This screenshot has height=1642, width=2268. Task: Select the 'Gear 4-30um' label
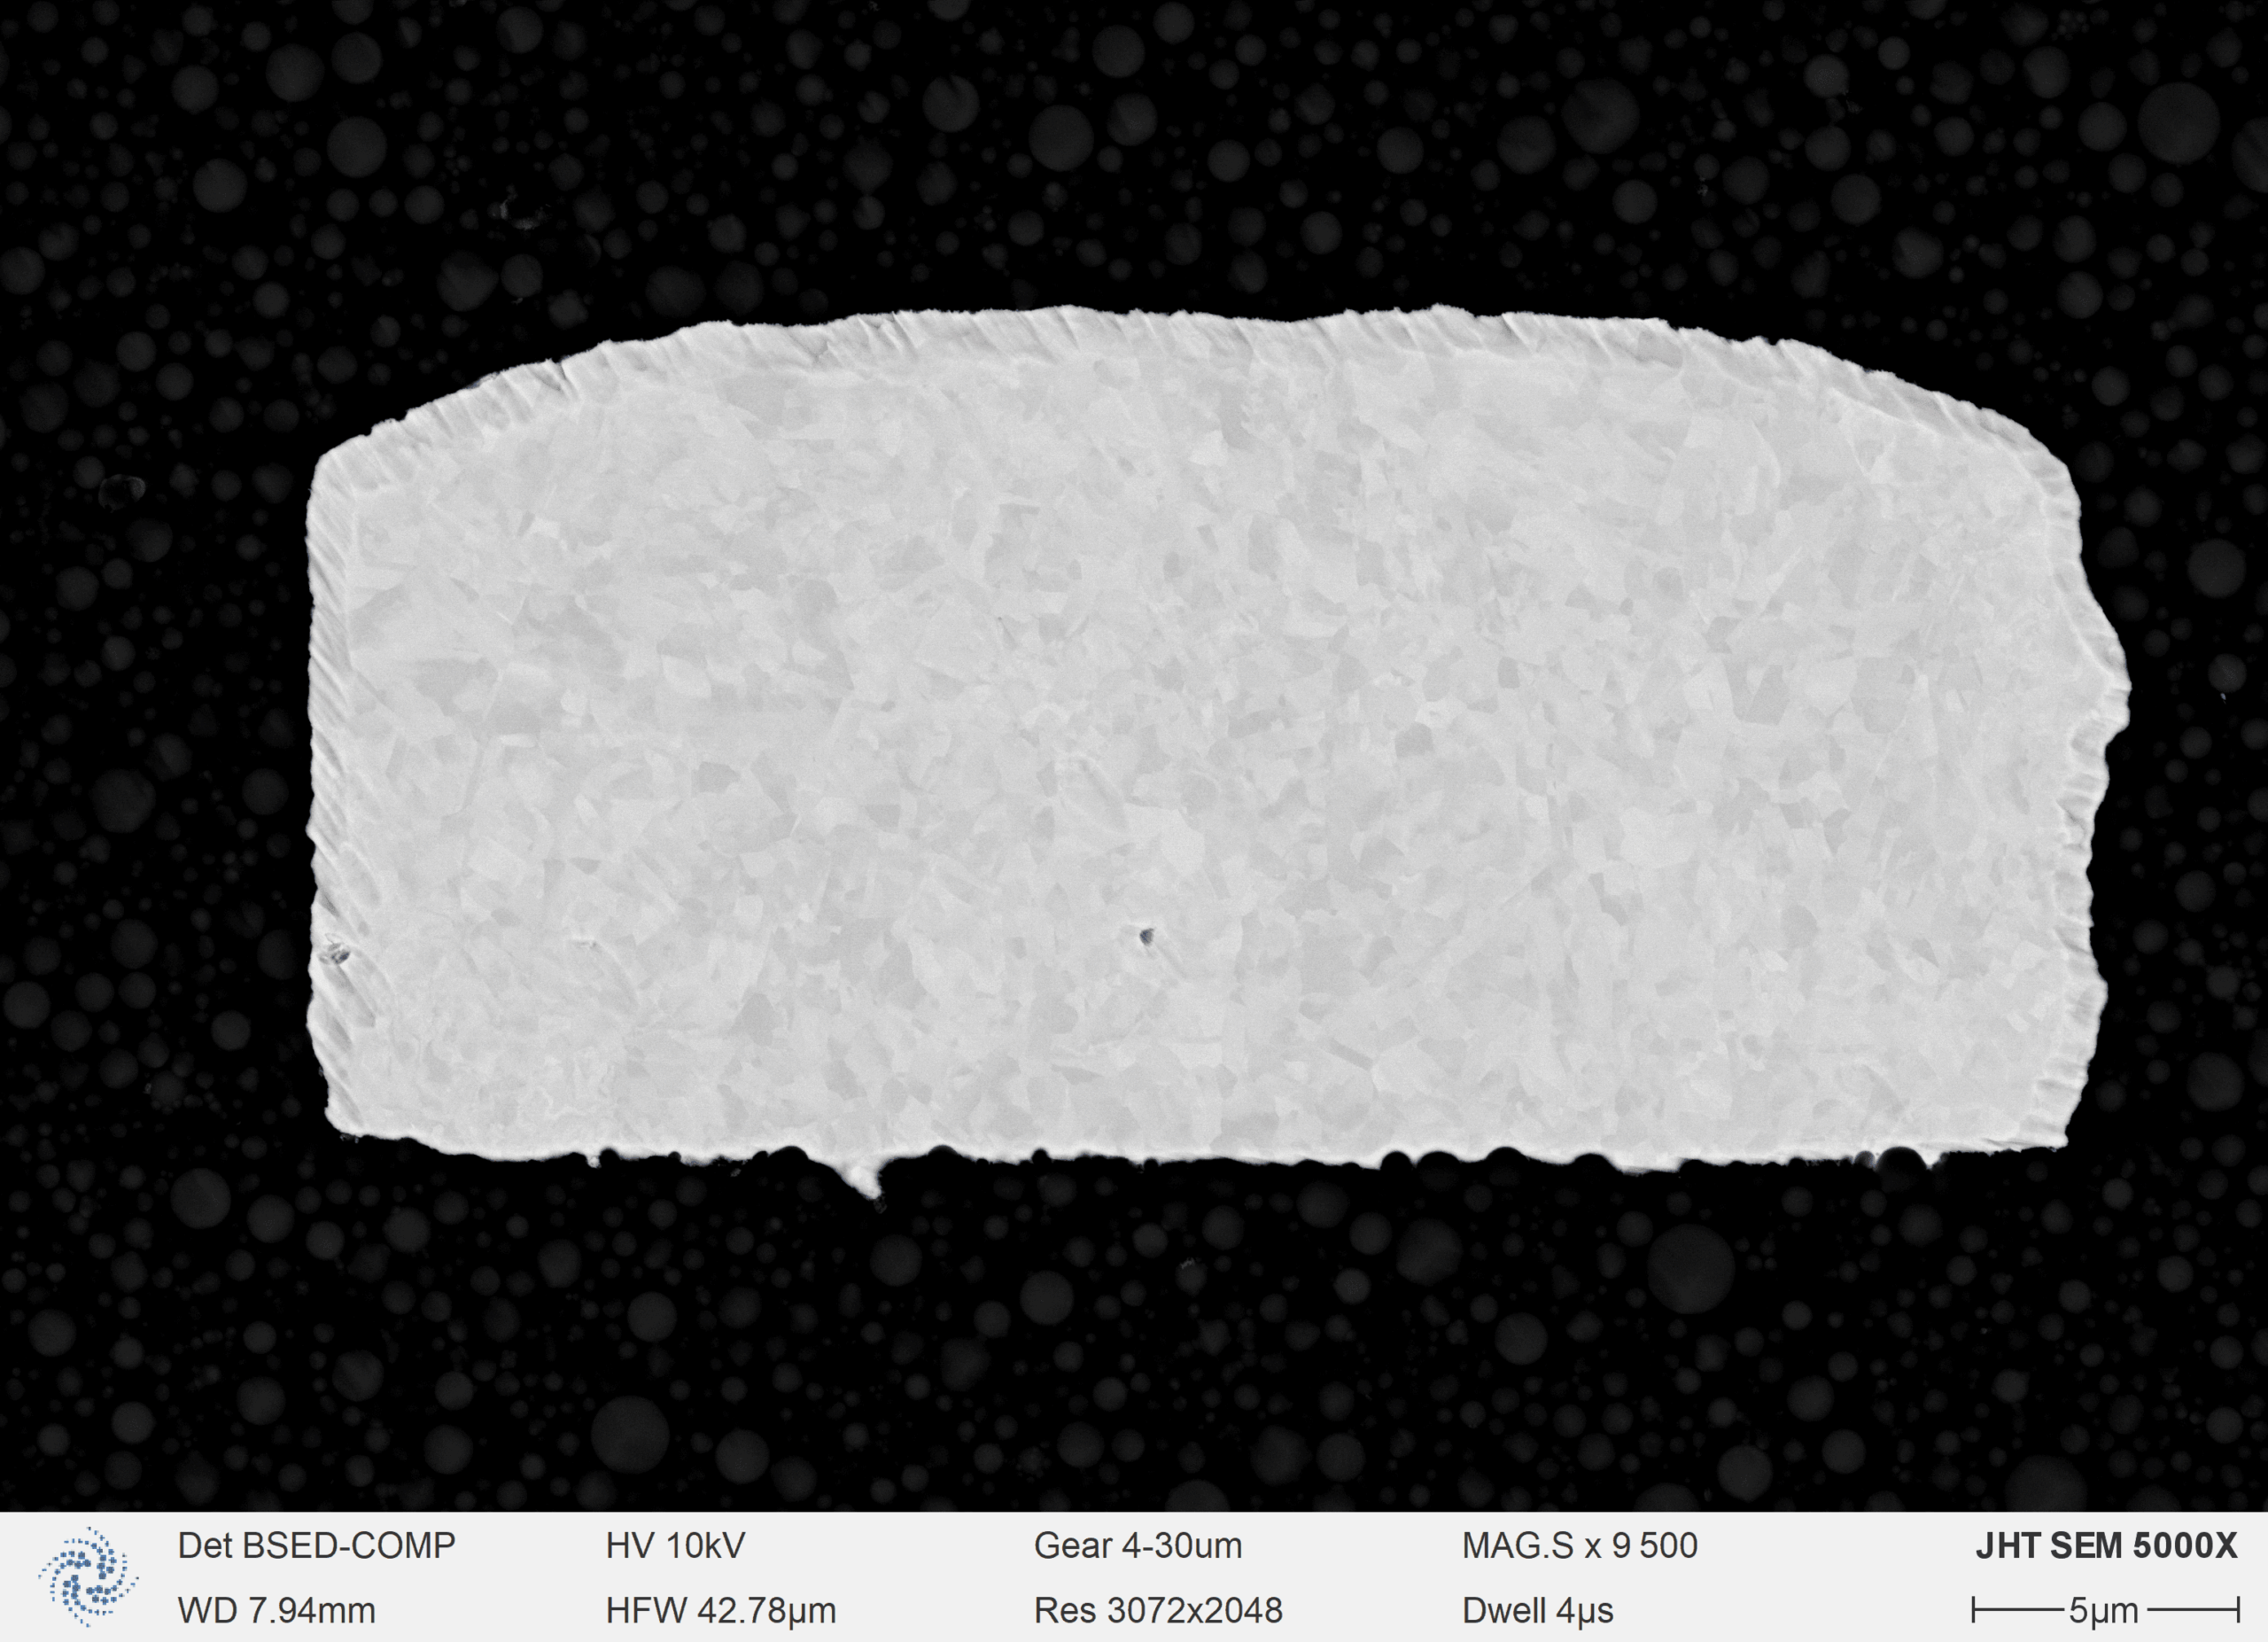click(1138, 1546)
